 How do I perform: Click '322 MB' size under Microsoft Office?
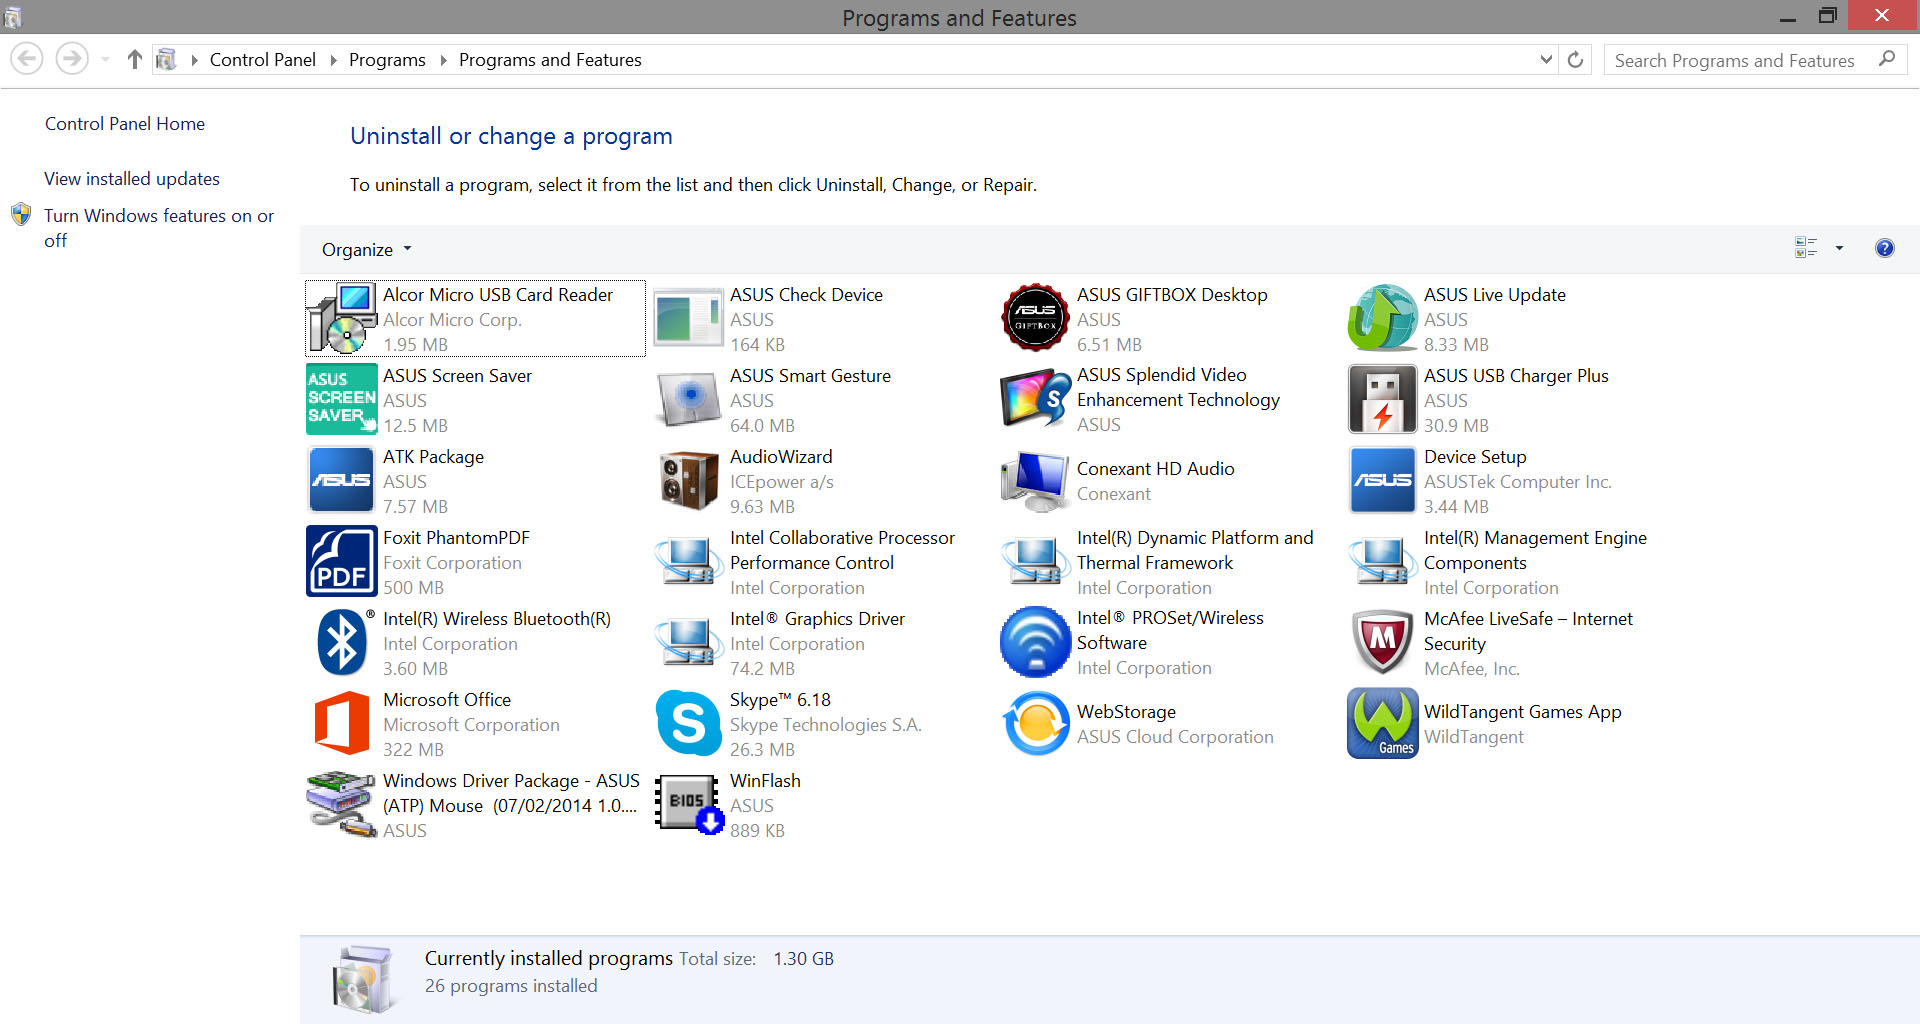coord(413,750)
